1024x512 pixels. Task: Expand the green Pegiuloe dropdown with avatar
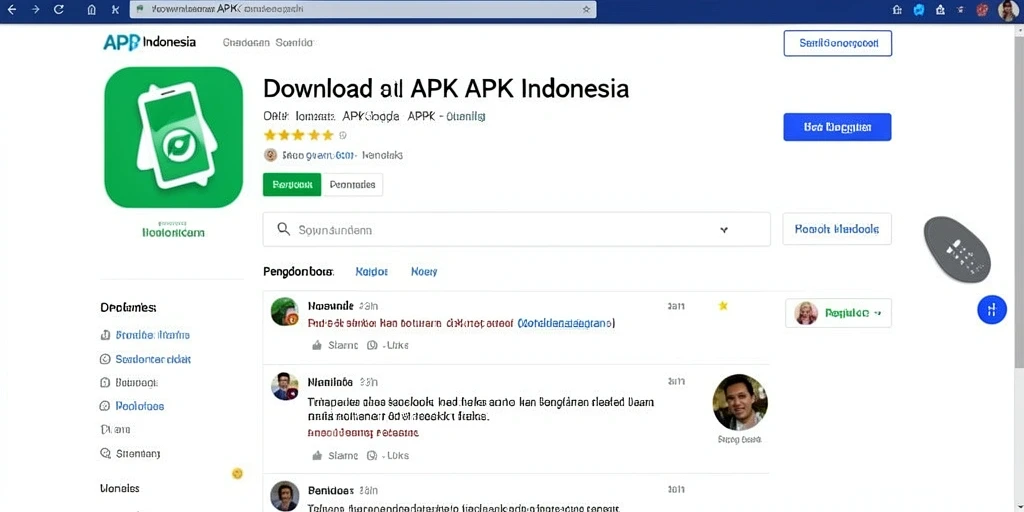[x=839, y=313]
